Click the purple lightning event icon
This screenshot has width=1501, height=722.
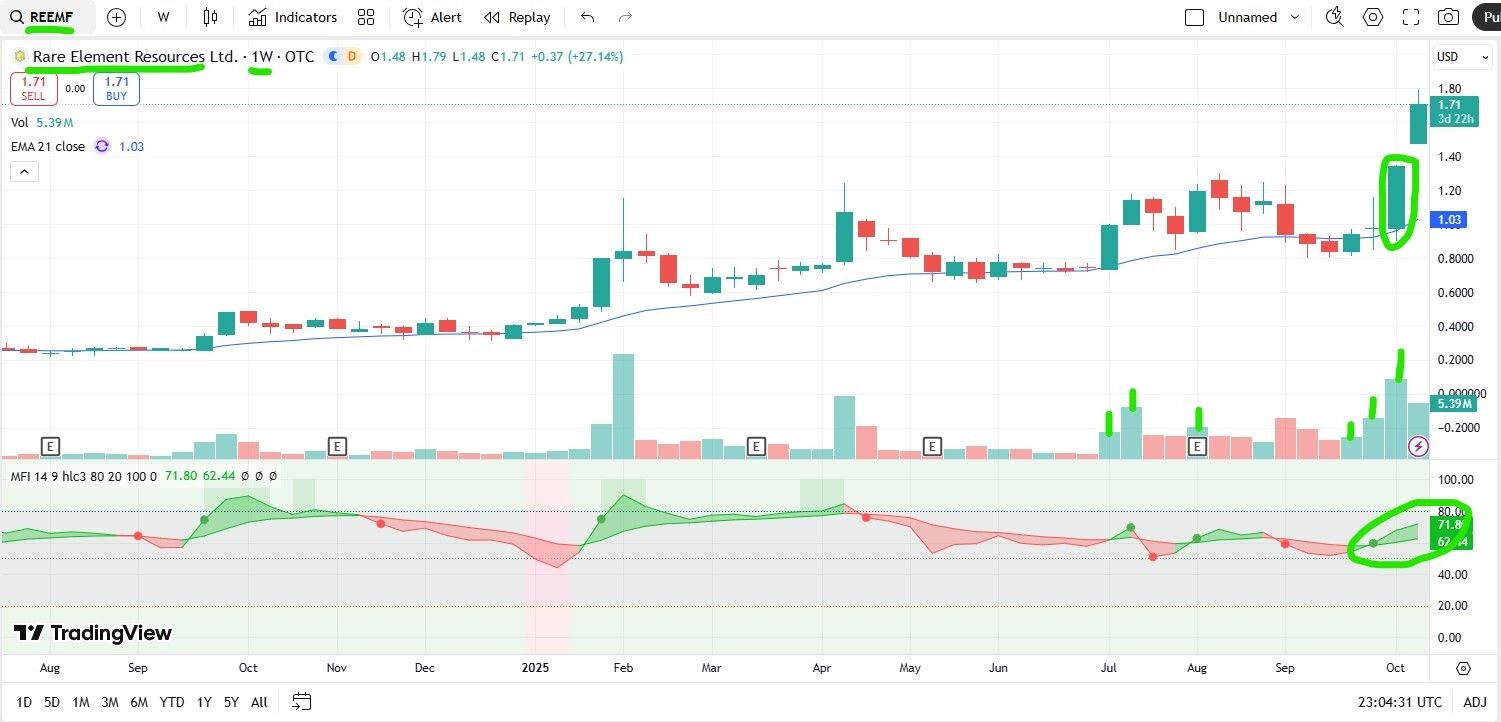coord(1418,446)
